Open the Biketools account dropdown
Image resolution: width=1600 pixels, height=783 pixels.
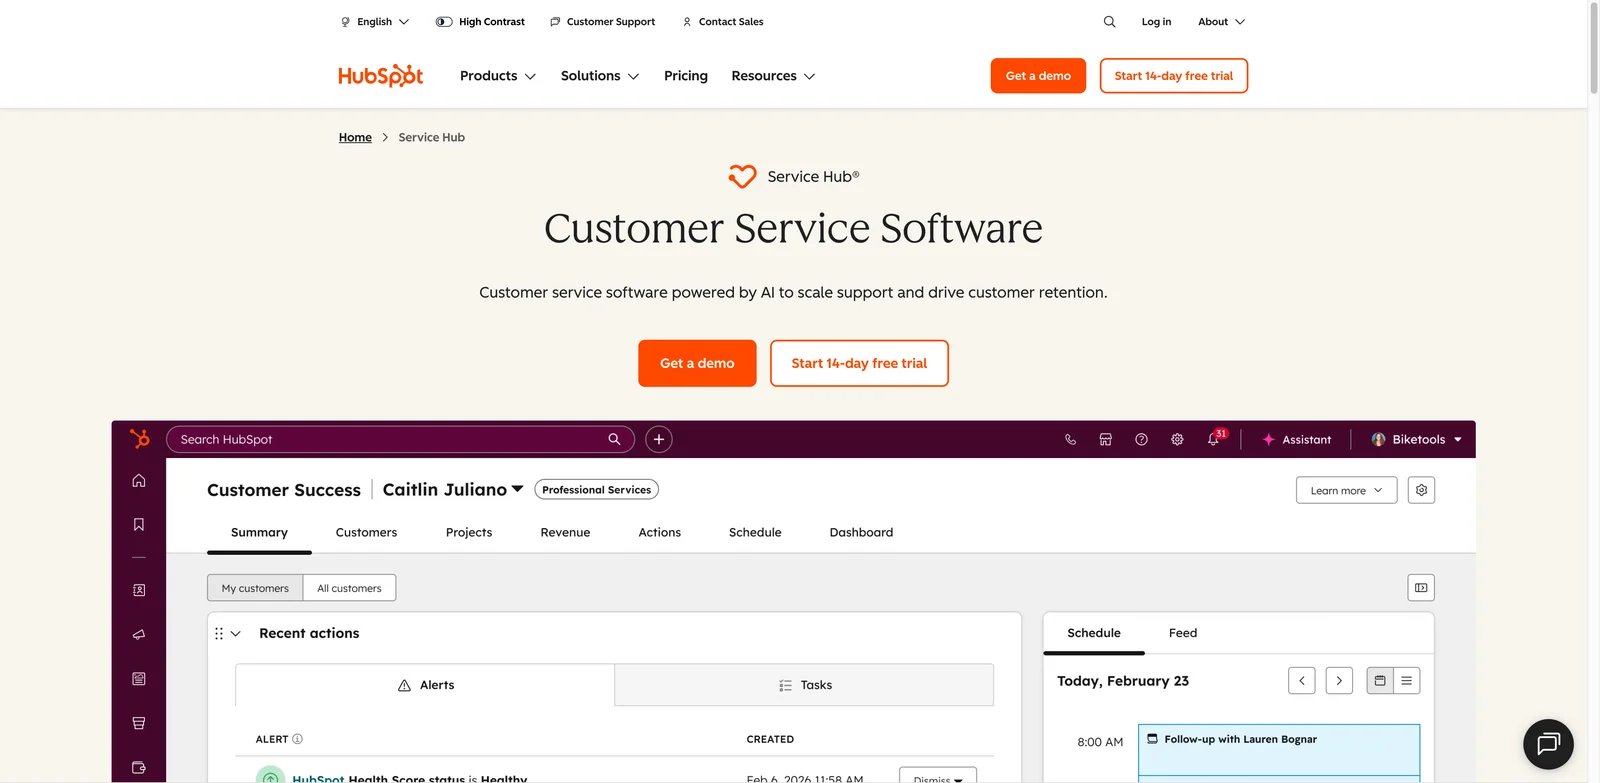[1416, 439]
